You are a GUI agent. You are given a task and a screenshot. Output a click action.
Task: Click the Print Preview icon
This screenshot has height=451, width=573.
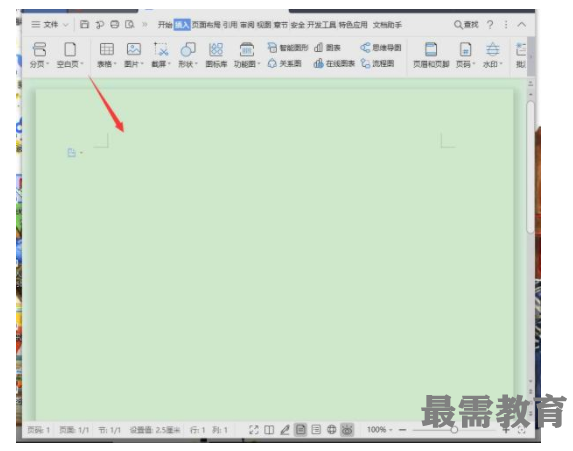[x=130, y=24]
